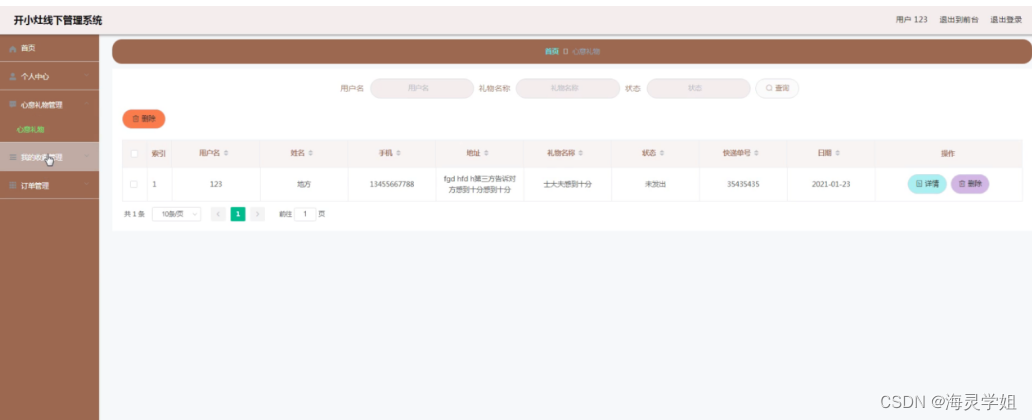Click 退出登录 in the header
This screenshot has height=420, width=1032.
point(1006,20)
